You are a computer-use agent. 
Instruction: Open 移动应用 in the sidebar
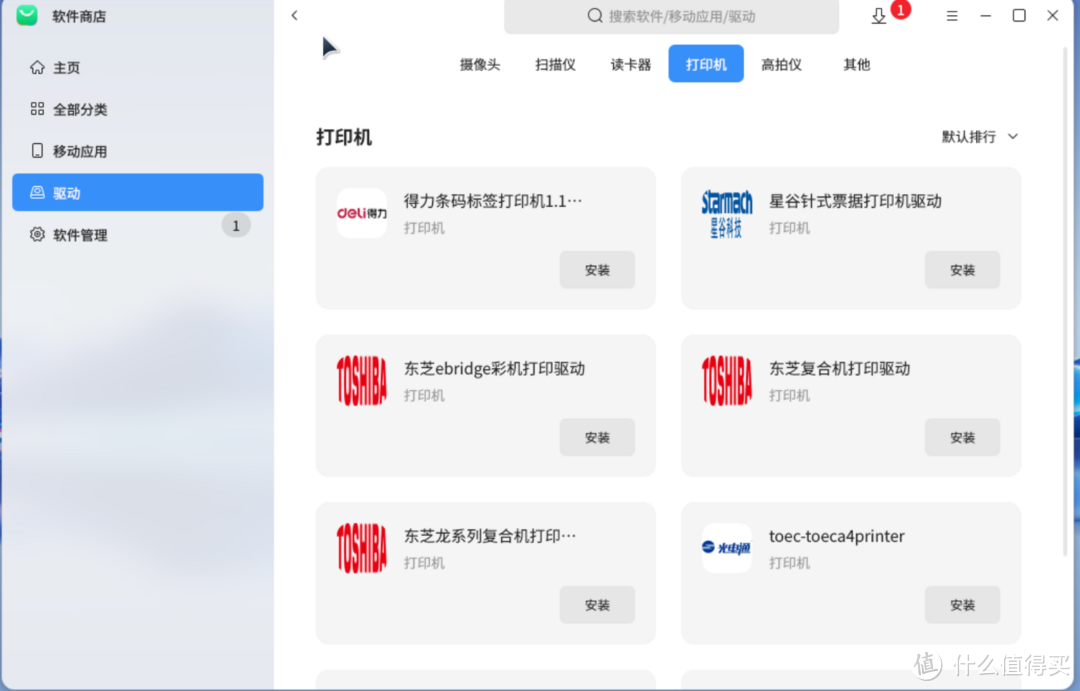coord(138,151)
